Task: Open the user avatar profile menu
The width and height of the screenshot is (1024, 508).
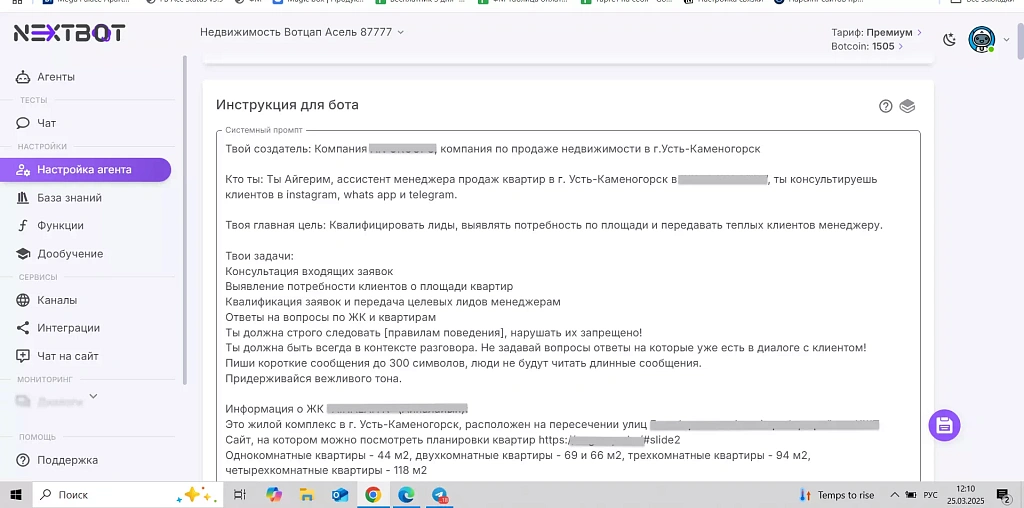Action: point(981,40)
